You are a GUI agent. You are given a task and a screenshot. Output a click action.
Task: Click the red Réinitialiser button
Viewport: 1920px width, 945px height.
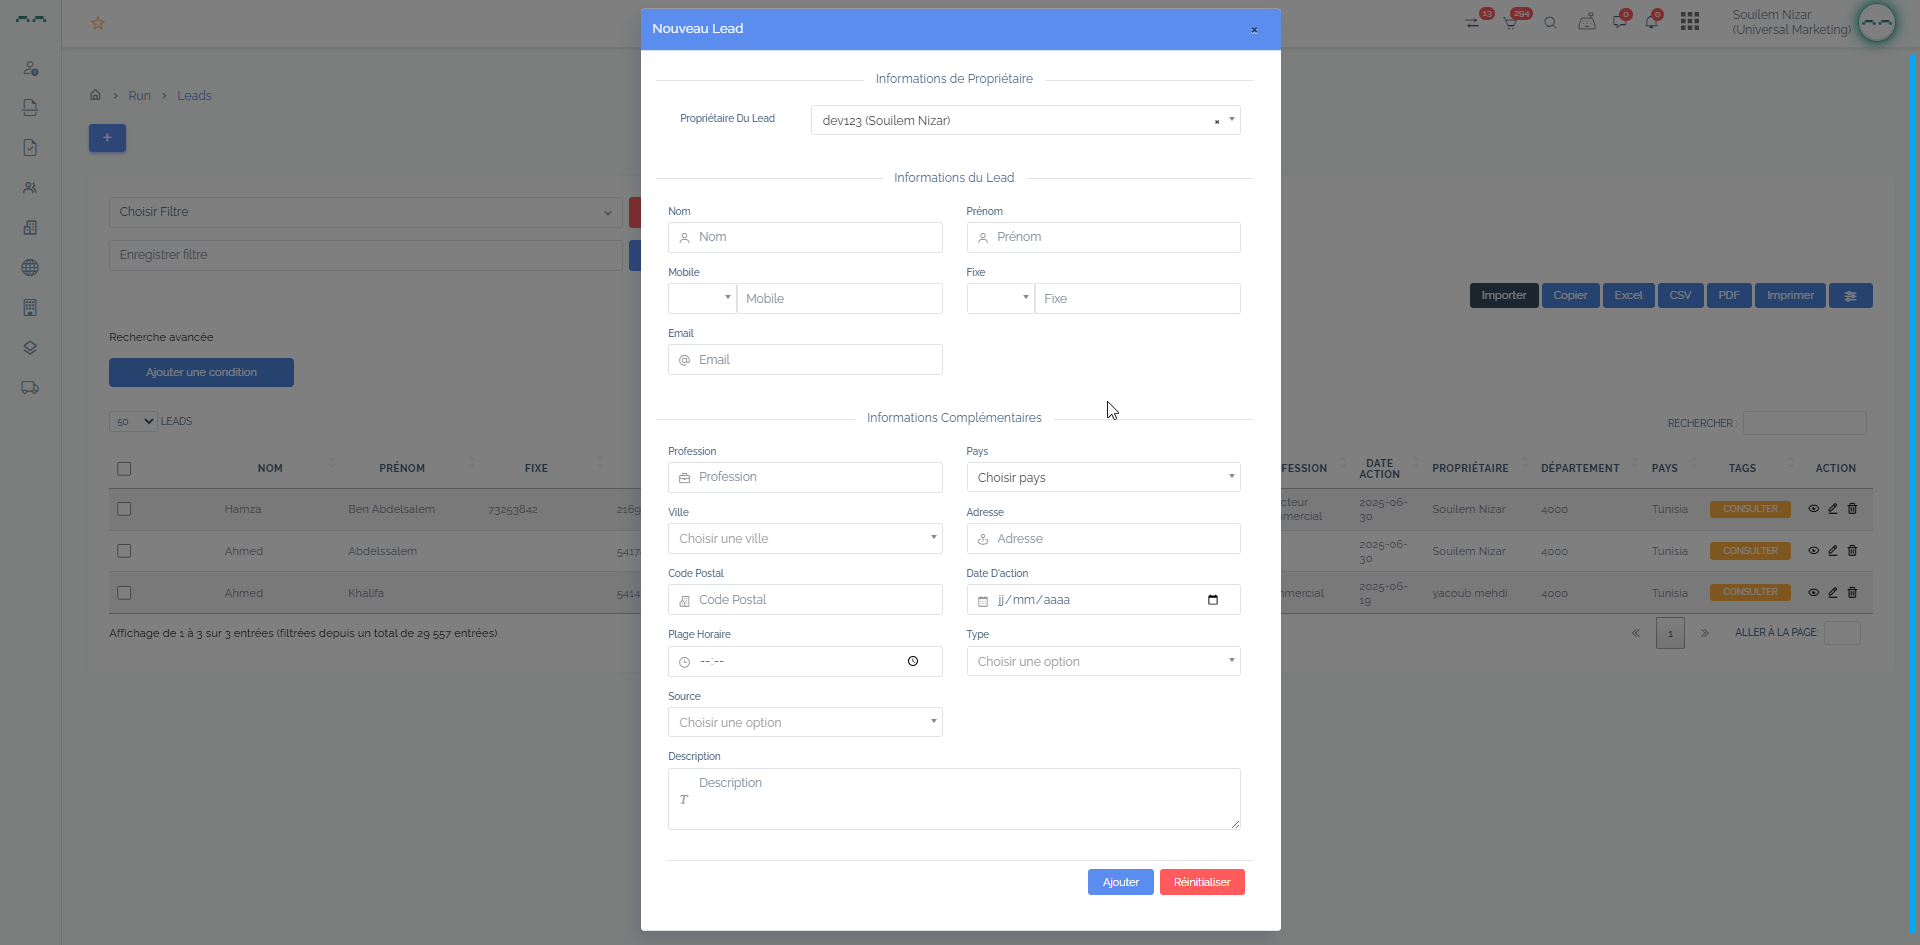[1201, 882]
